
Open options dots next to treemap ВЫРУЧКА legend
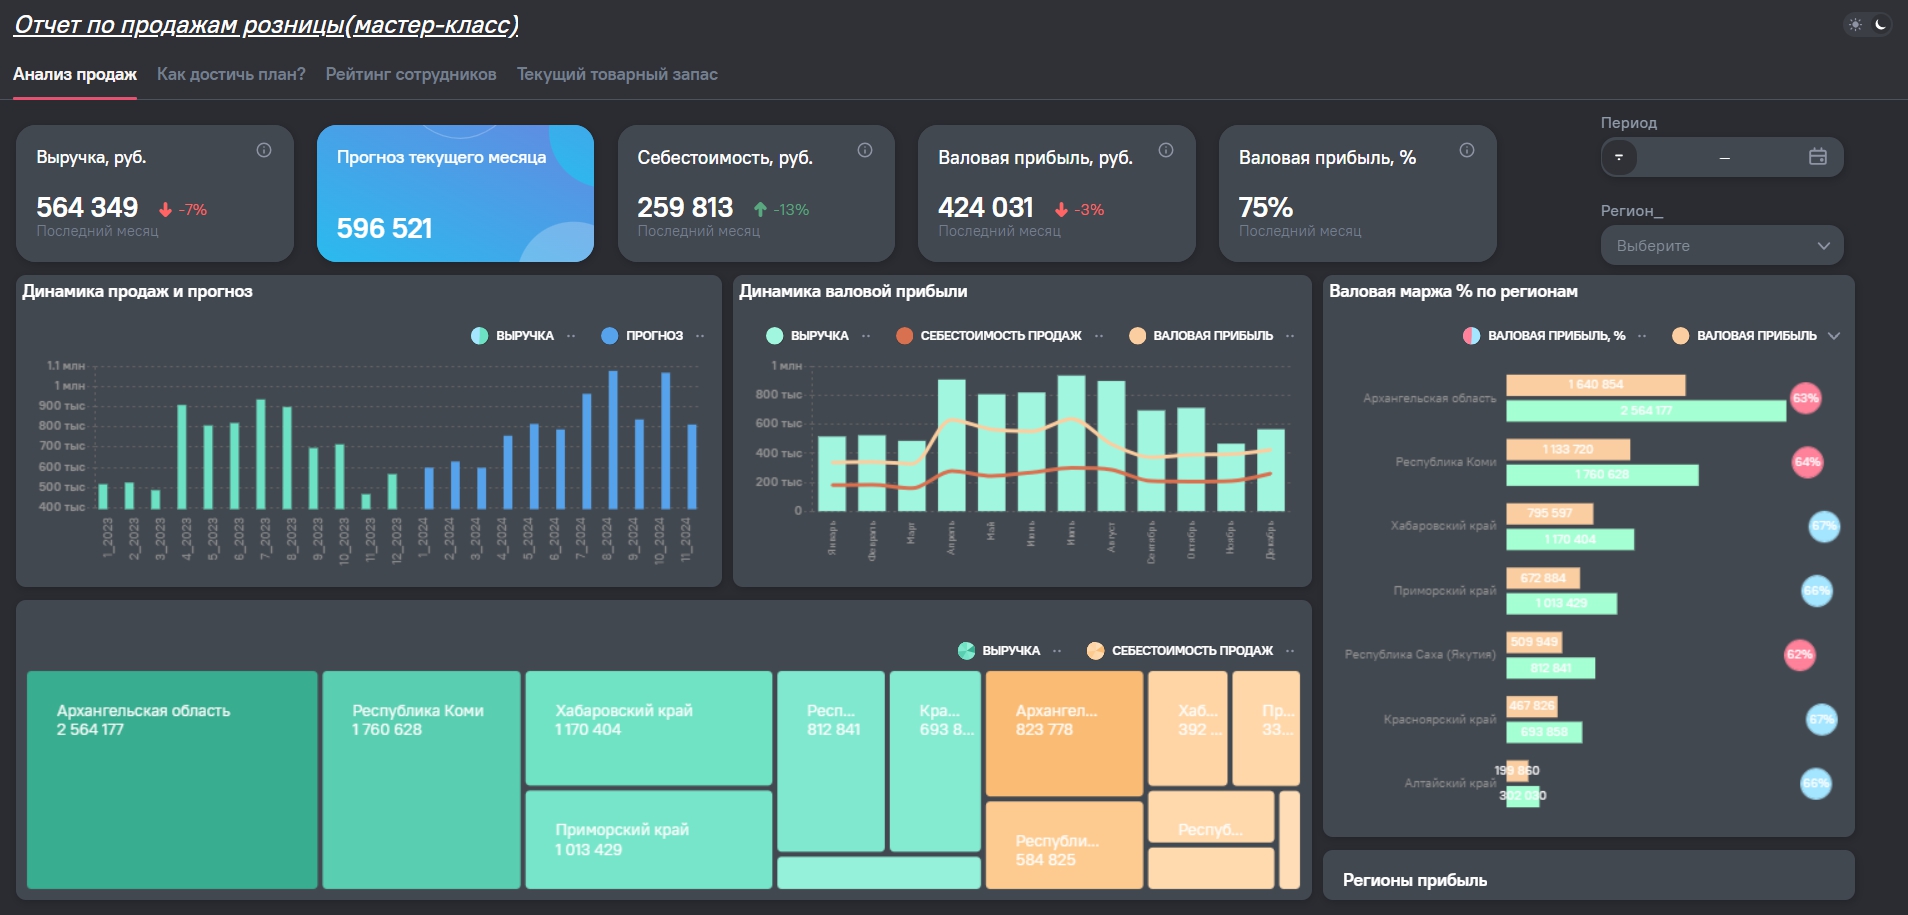(1058, 651)
